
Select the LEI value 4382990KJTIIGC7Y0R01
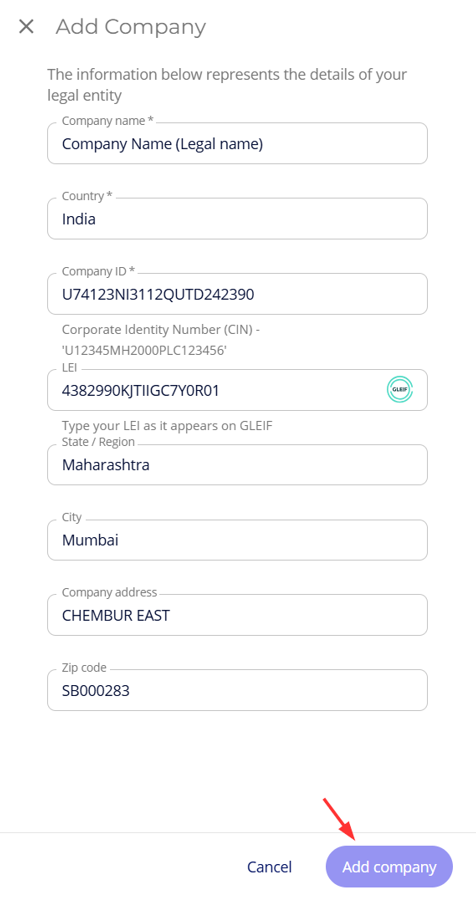(x=140, y=391)
